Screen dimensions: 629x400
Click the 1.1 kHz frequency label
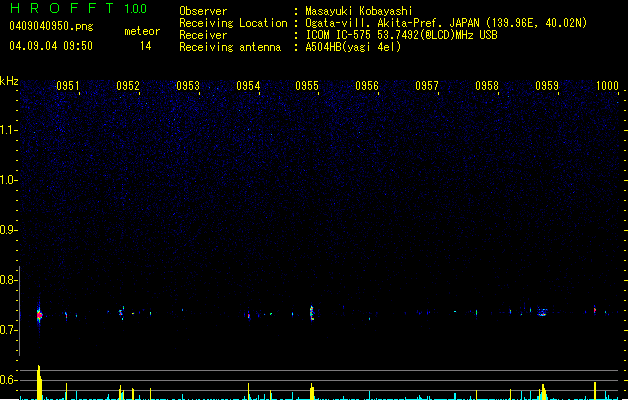click(x=8, y=130)
